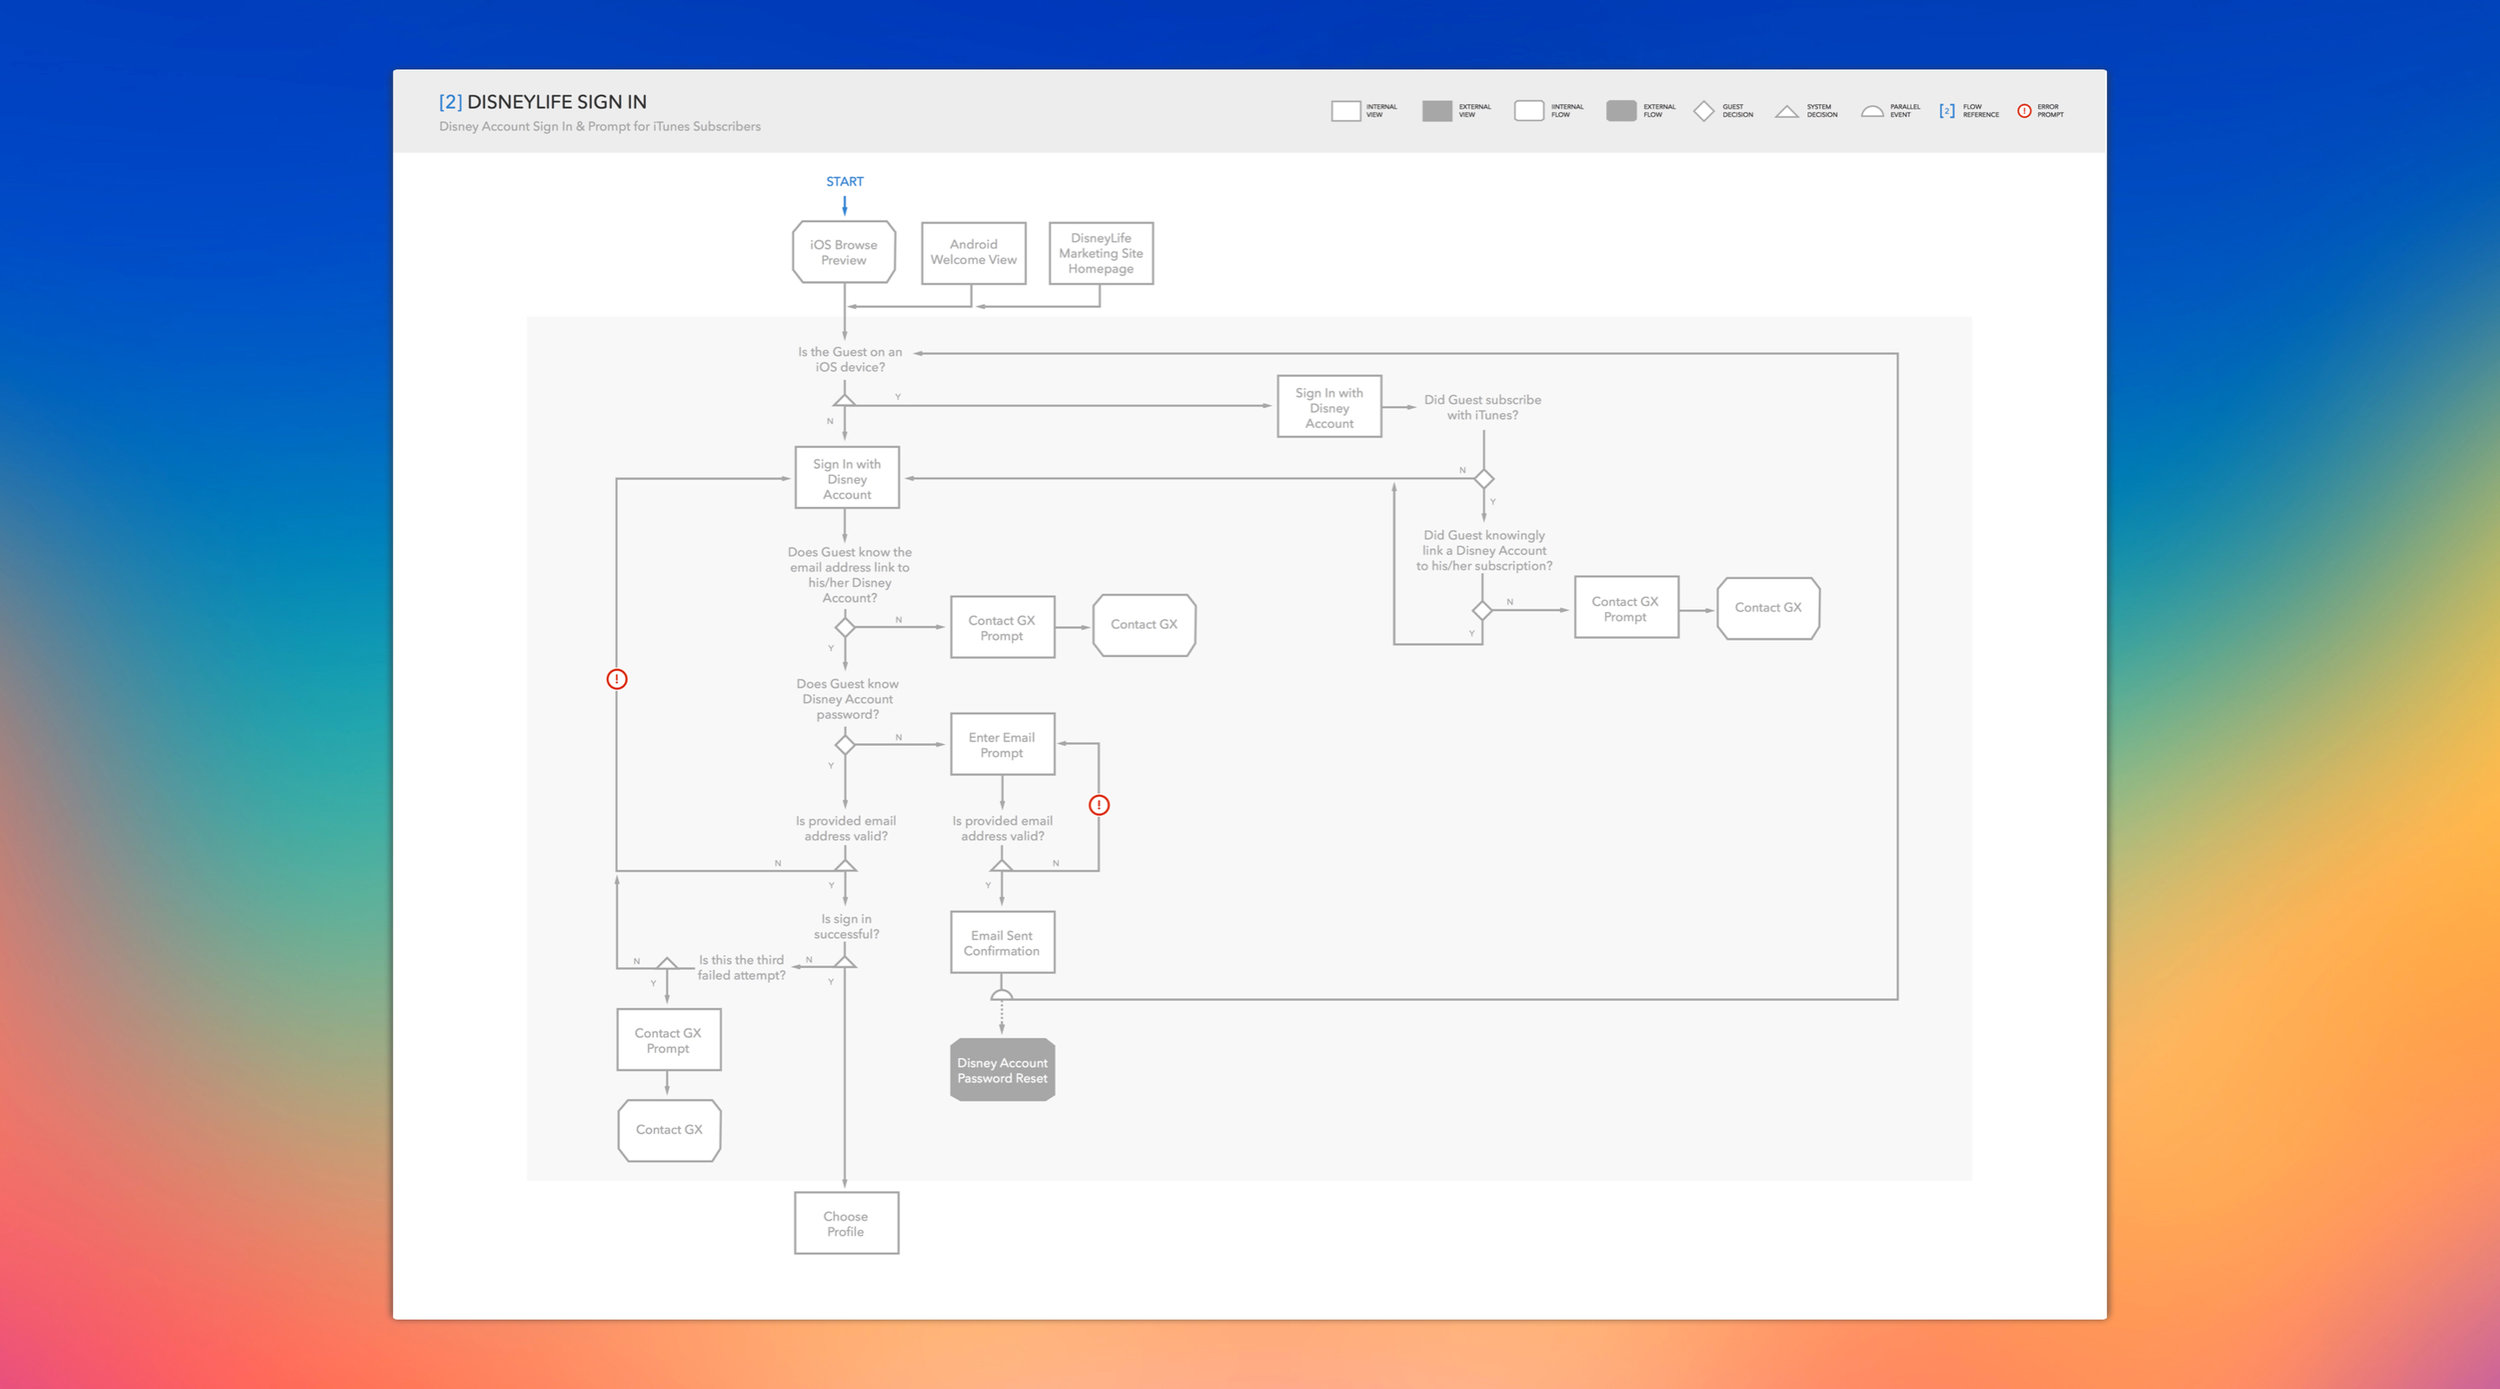
Task: Click the blue [2] in the page title
Action: tap(451, 102)
